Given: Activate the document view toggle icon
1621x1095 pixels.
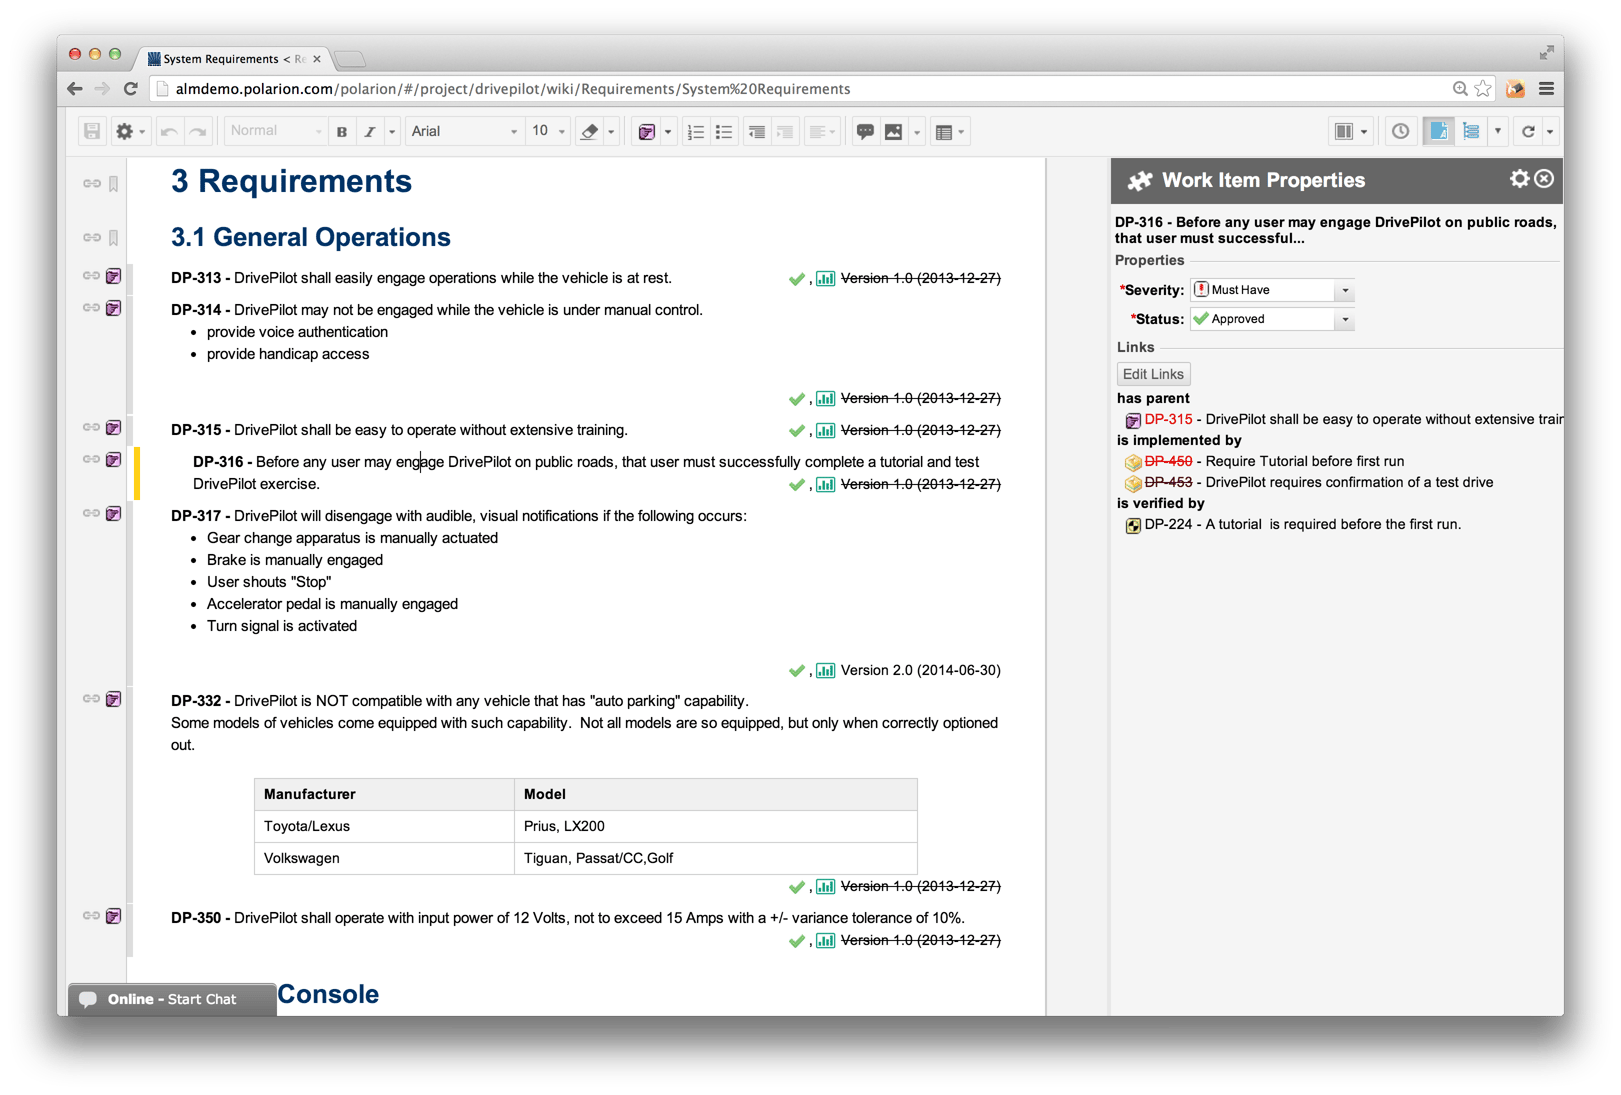Looking at the screenshot, I should (1438, 131).
